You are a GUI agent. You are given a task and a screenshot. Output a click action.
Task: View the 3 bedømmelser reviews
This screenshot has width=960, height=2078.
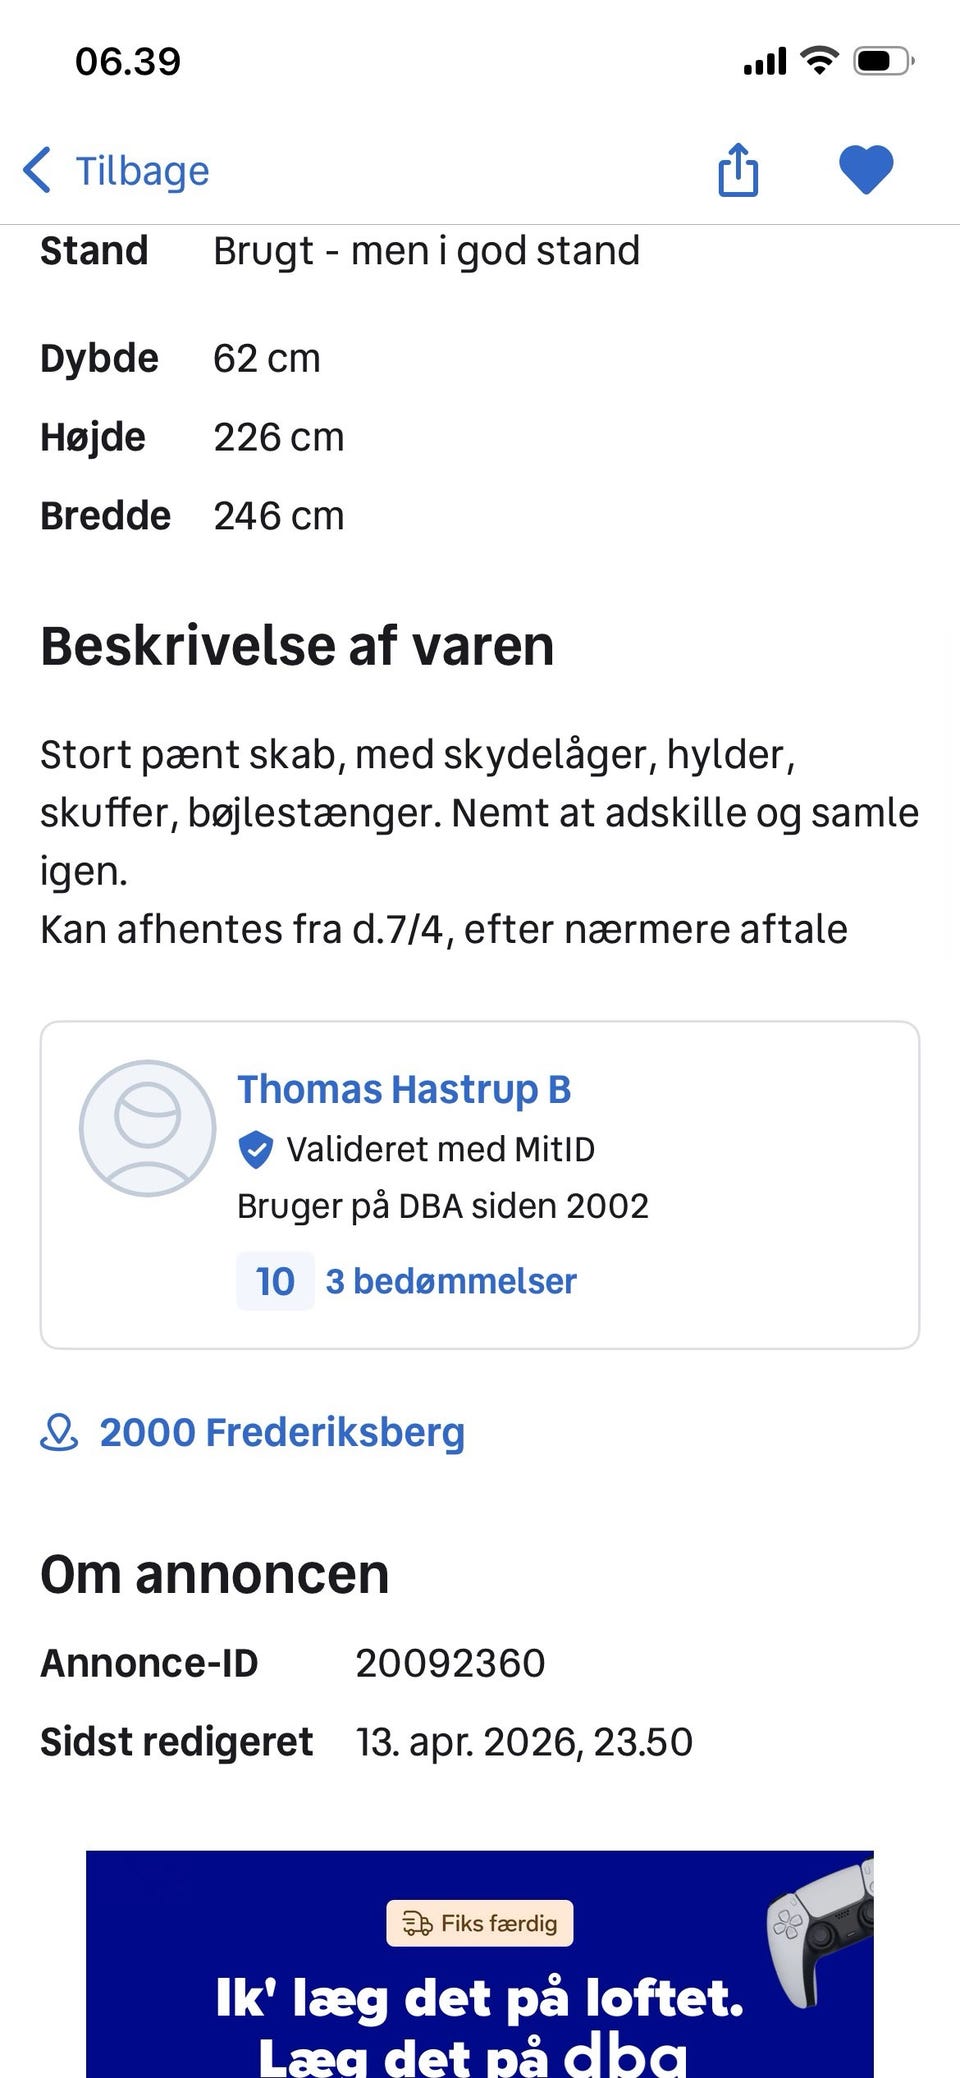451,1281
